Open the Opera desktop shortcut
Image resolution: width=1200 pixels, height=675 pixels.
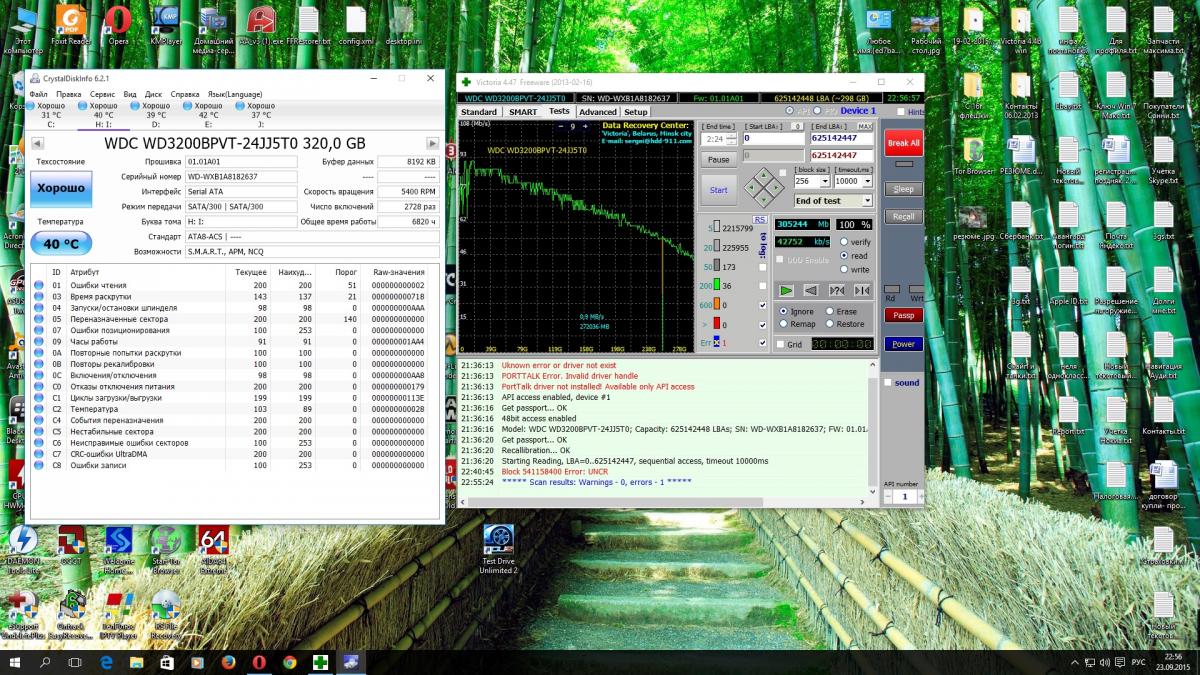pyautogui.click(x=118, y=26)
